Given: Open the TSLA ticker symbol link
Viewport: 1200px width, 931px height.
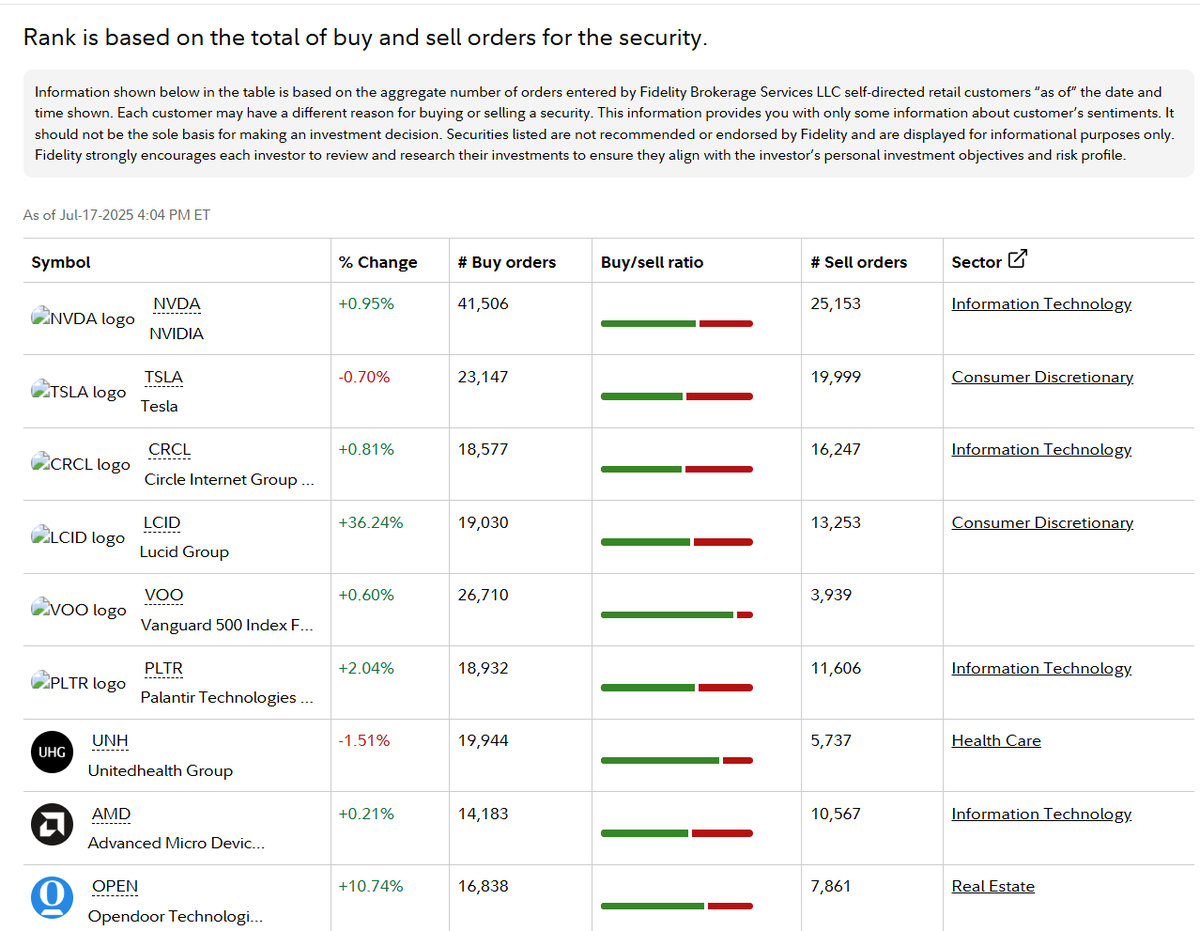Looking at the screenshot, I should point(164,377).
